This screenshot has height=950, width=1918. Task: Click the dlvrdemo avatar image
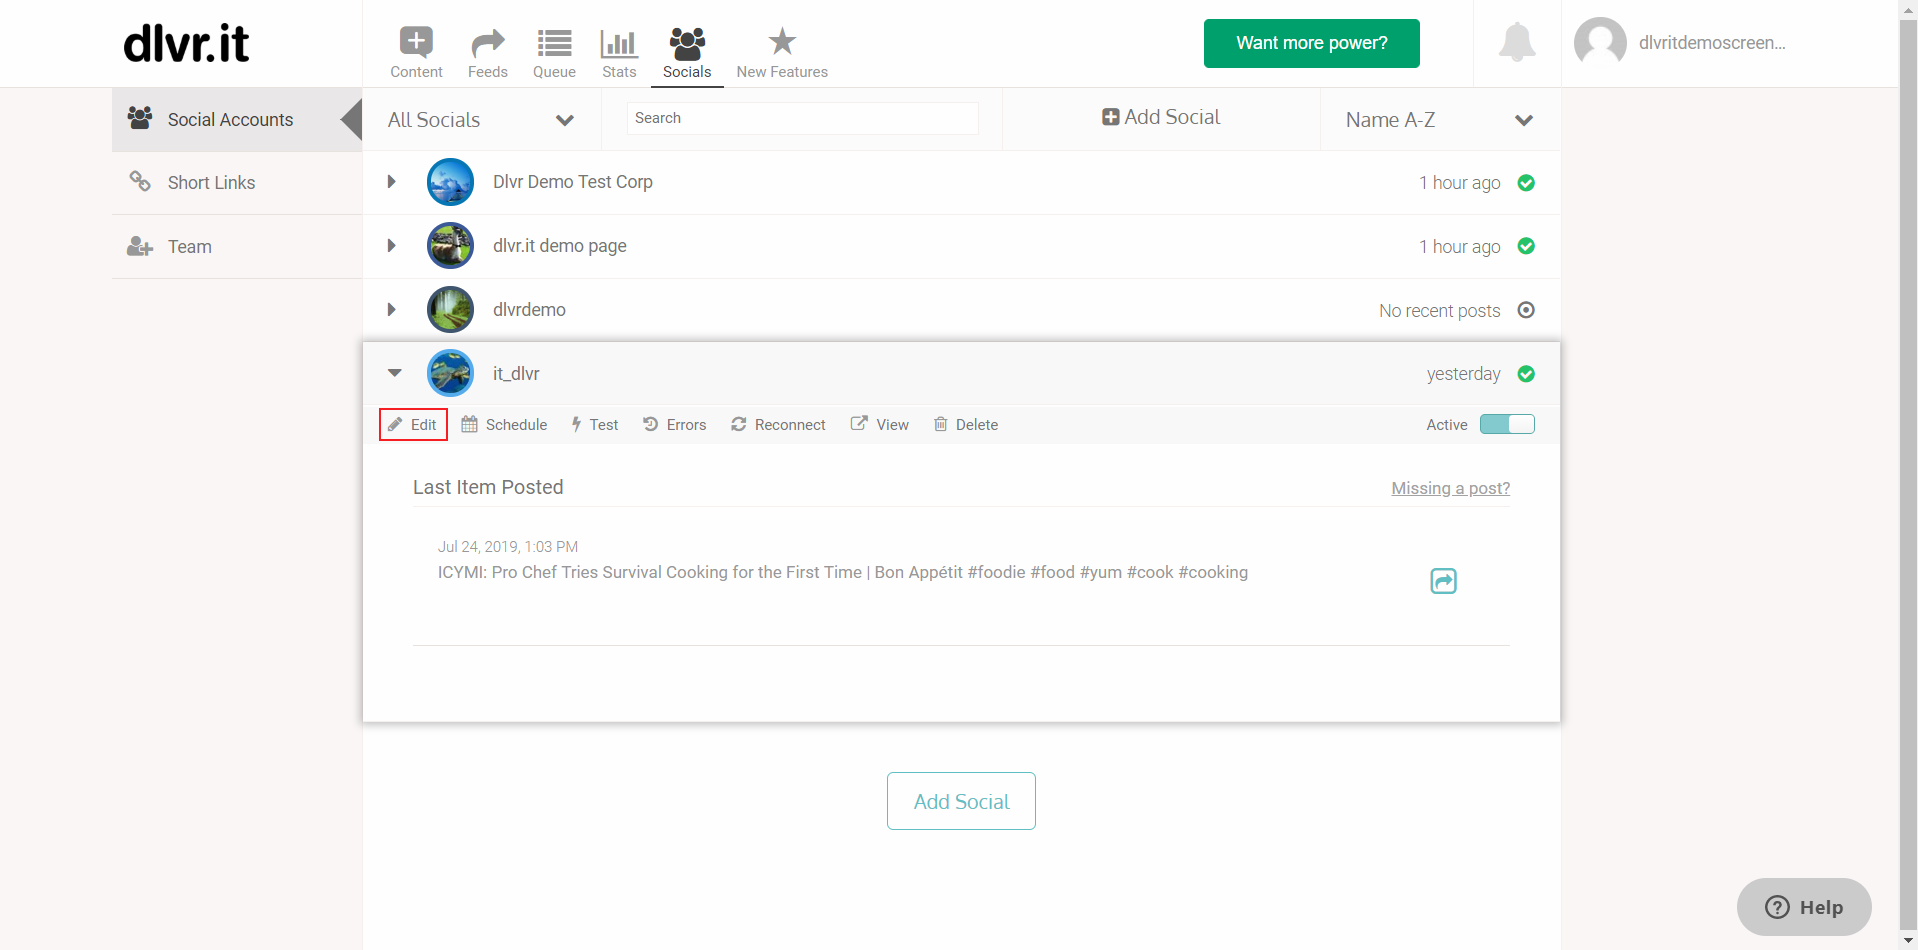pos(450,310)
